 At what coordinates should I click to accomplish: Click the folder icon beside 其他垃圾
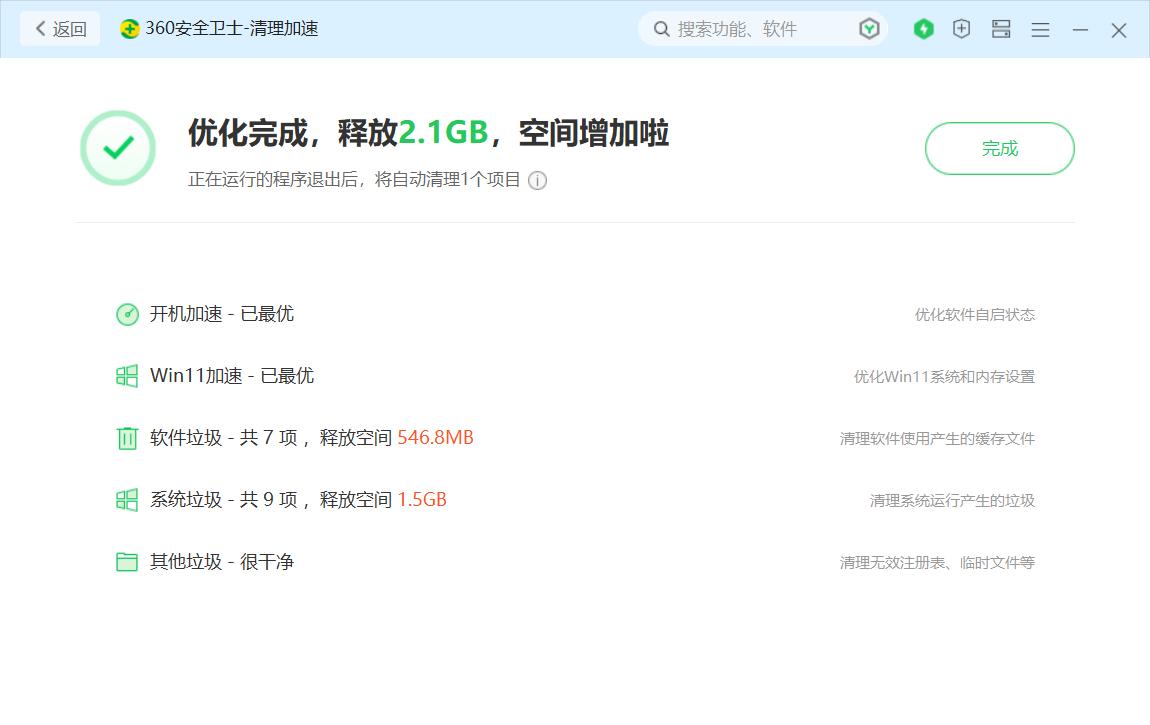tap(127, 562)
